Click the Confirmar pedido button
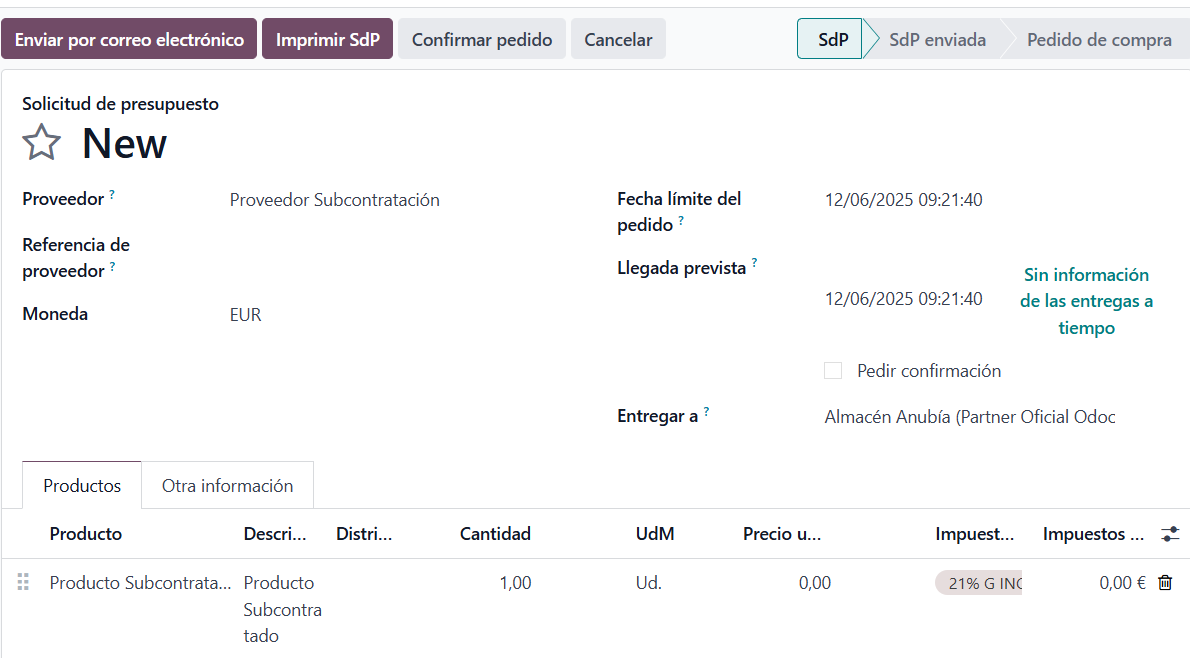 click(x=482, y=39)
